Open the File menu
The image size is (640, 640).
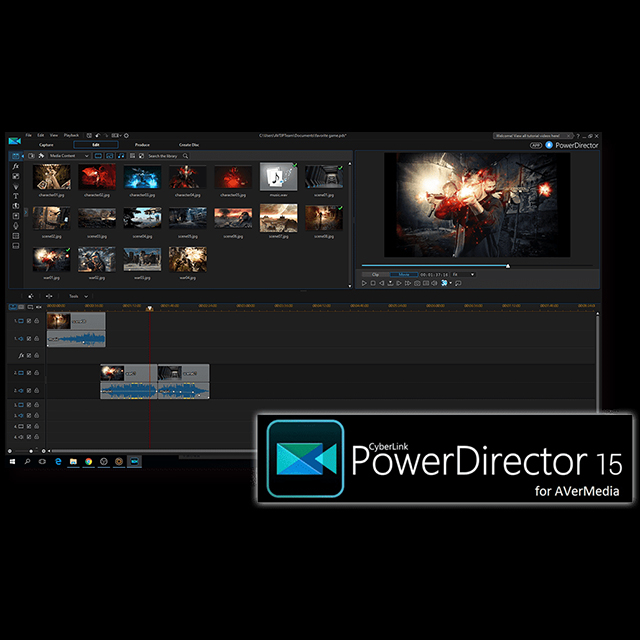point(29,135)
